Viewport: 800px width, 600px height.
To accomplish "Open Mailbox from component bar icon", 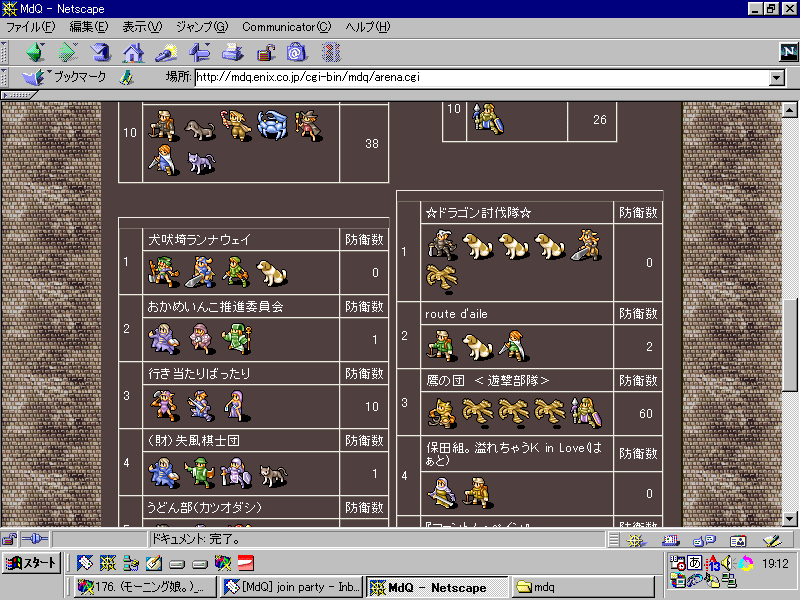I will point(670,540).
